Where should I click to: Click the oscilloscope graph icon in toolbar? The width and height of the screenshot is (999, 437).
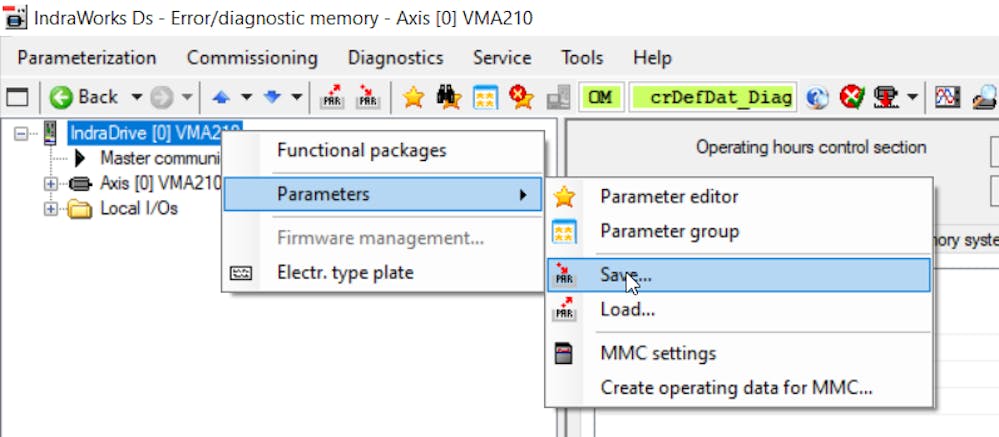tap(946, 97)
